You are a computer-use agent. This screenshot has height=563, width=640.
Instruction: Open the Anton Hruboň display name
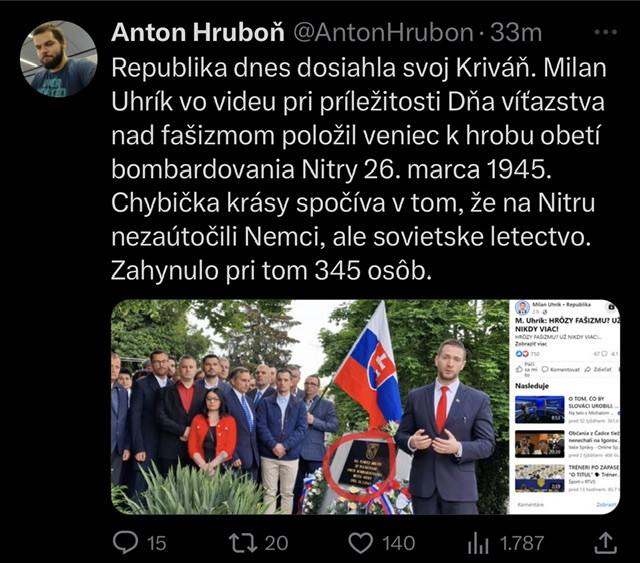[x=198, y=32]
